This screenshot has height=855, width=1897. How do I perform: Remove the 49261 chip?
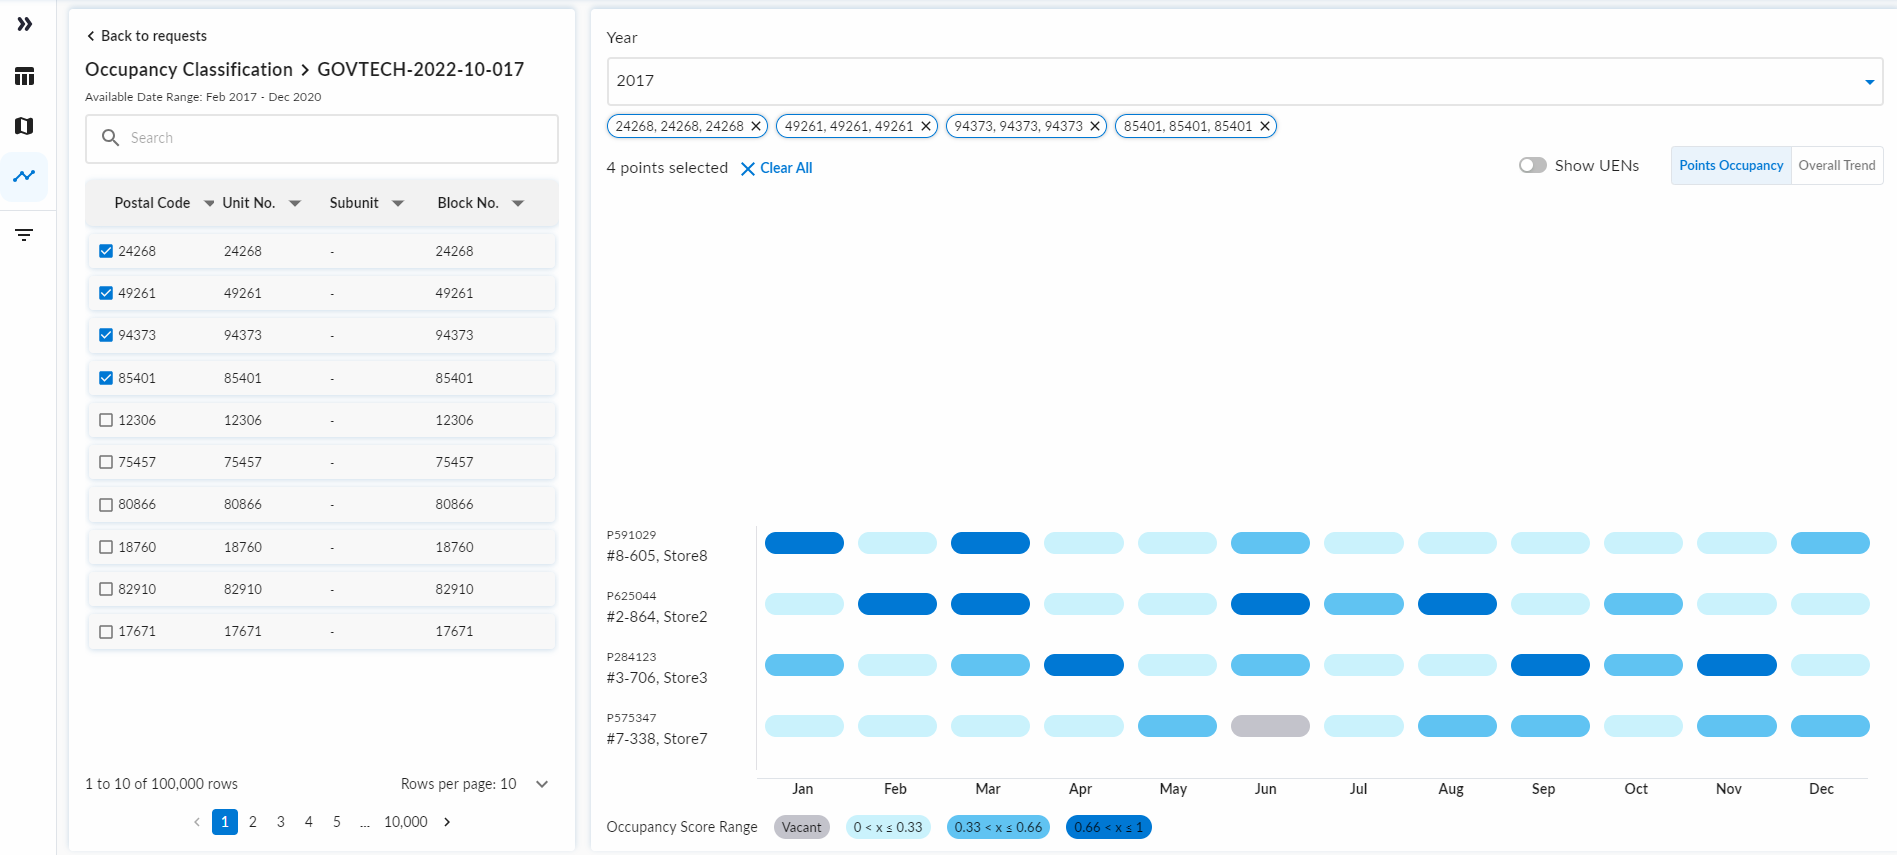926,126
